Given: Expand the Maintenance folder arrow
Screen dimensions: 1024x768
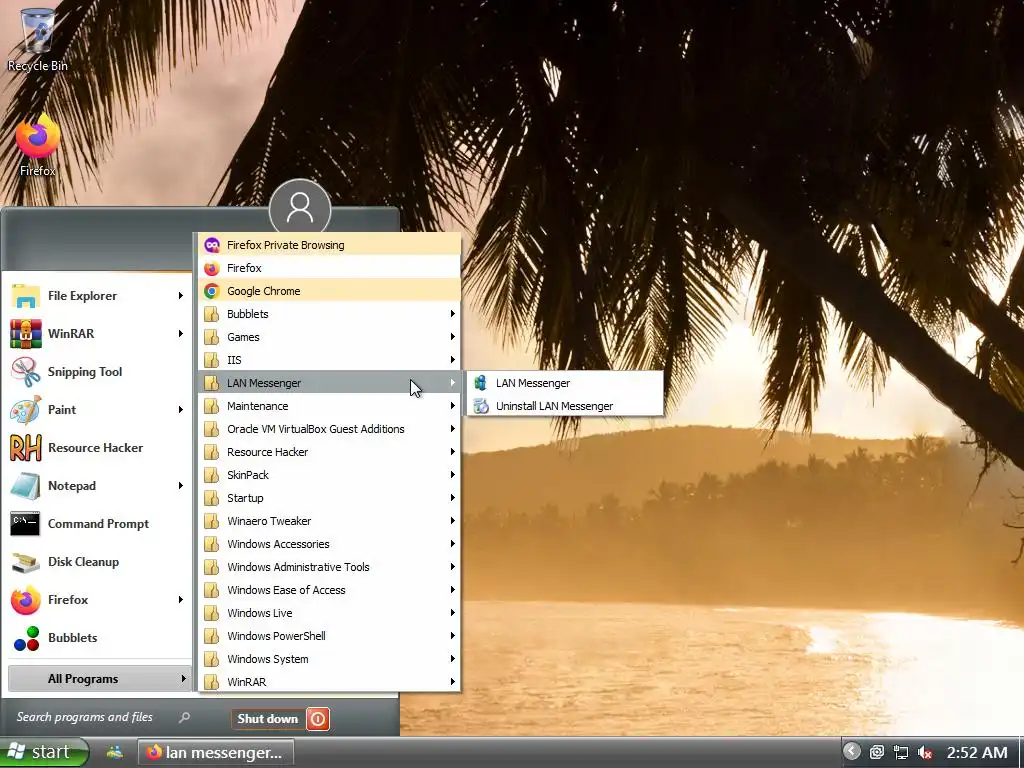Looking at the screenshot, I should [452, 406].
